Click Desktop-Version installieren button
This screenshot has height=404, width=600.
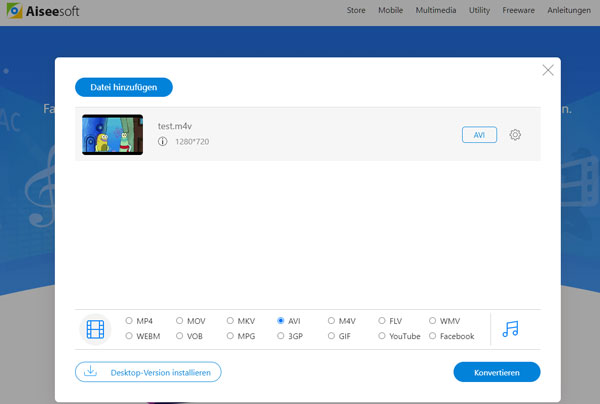coord(148,372)
